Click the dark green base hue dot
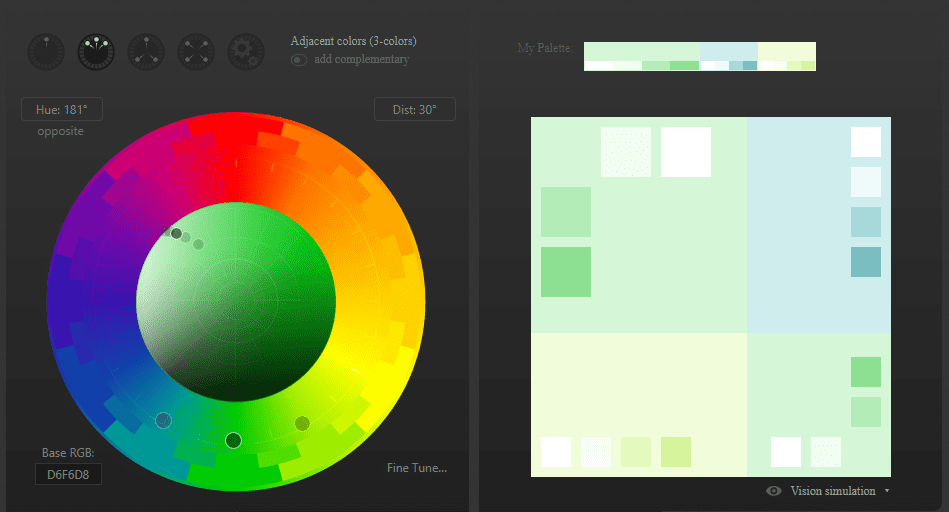This screenshot has width=949, height=512. point(234,440)
